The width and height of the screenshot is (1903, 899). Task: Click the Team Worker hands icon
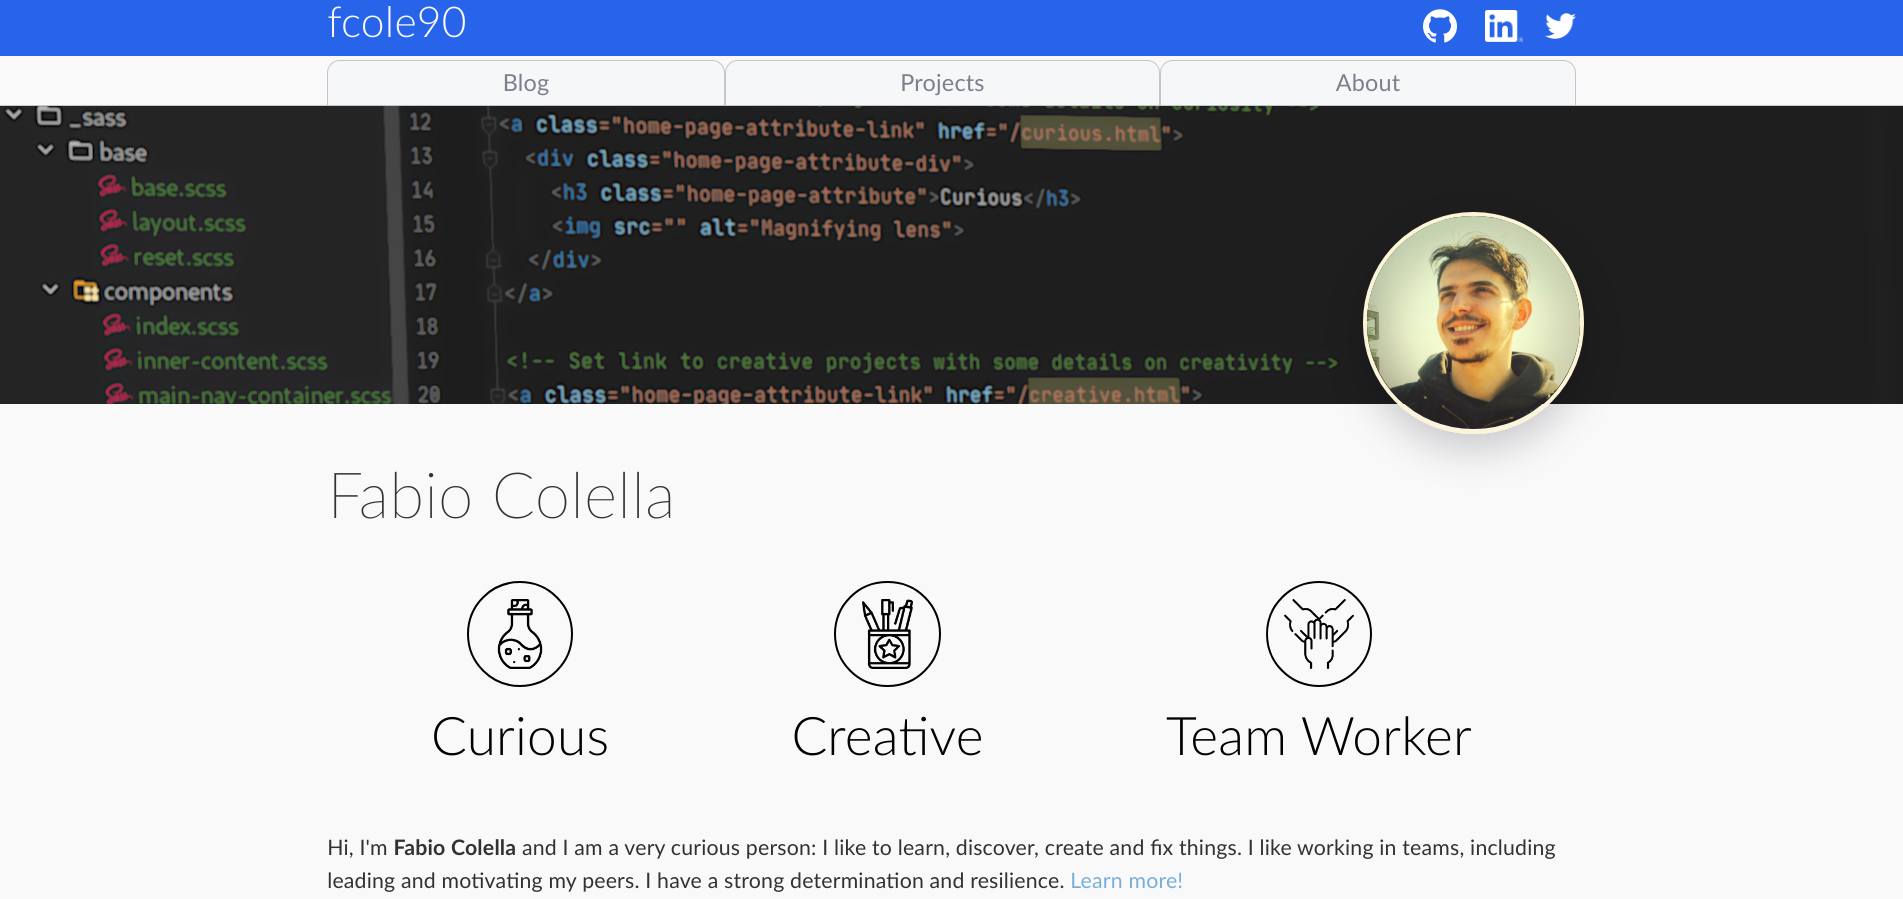[x=1319, y=634]
